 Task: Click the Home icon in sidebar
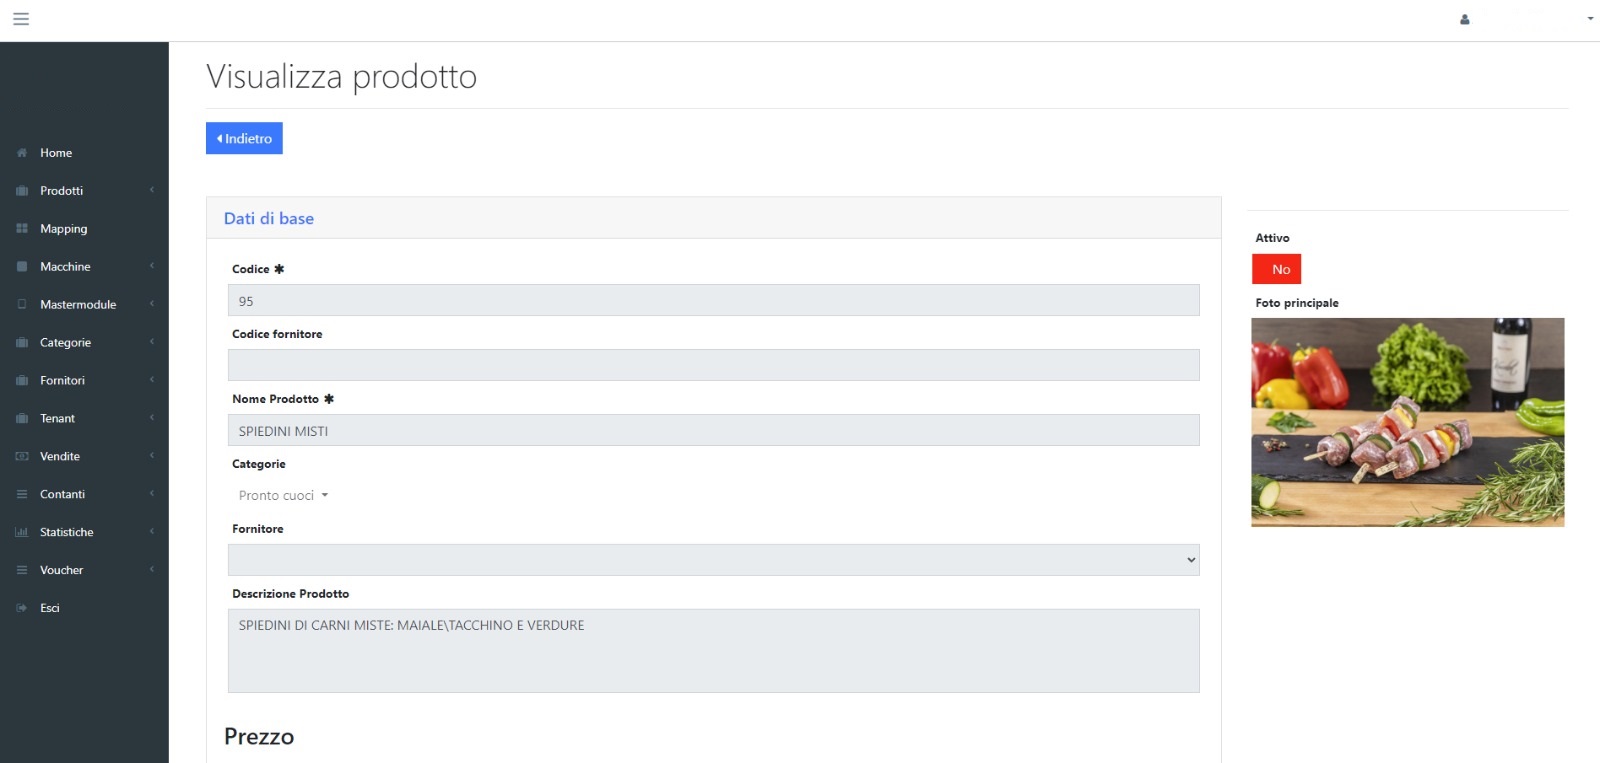pos(22,153)
